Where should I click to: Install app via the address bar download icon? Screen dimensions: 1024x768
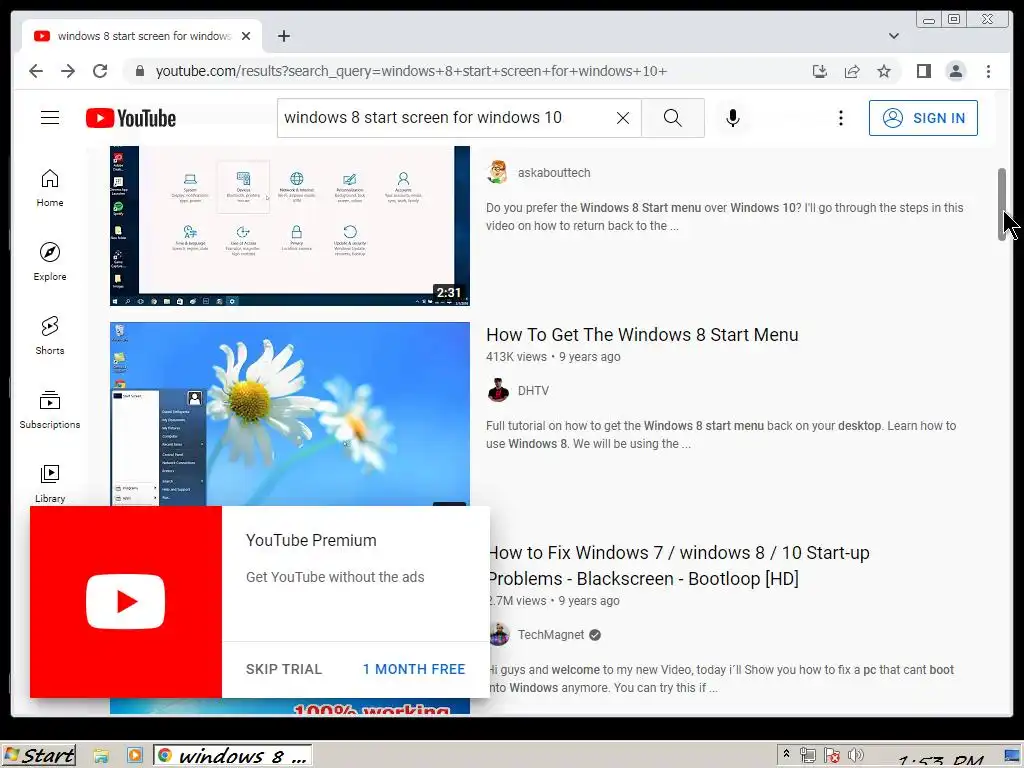click(x=820, y=71)
